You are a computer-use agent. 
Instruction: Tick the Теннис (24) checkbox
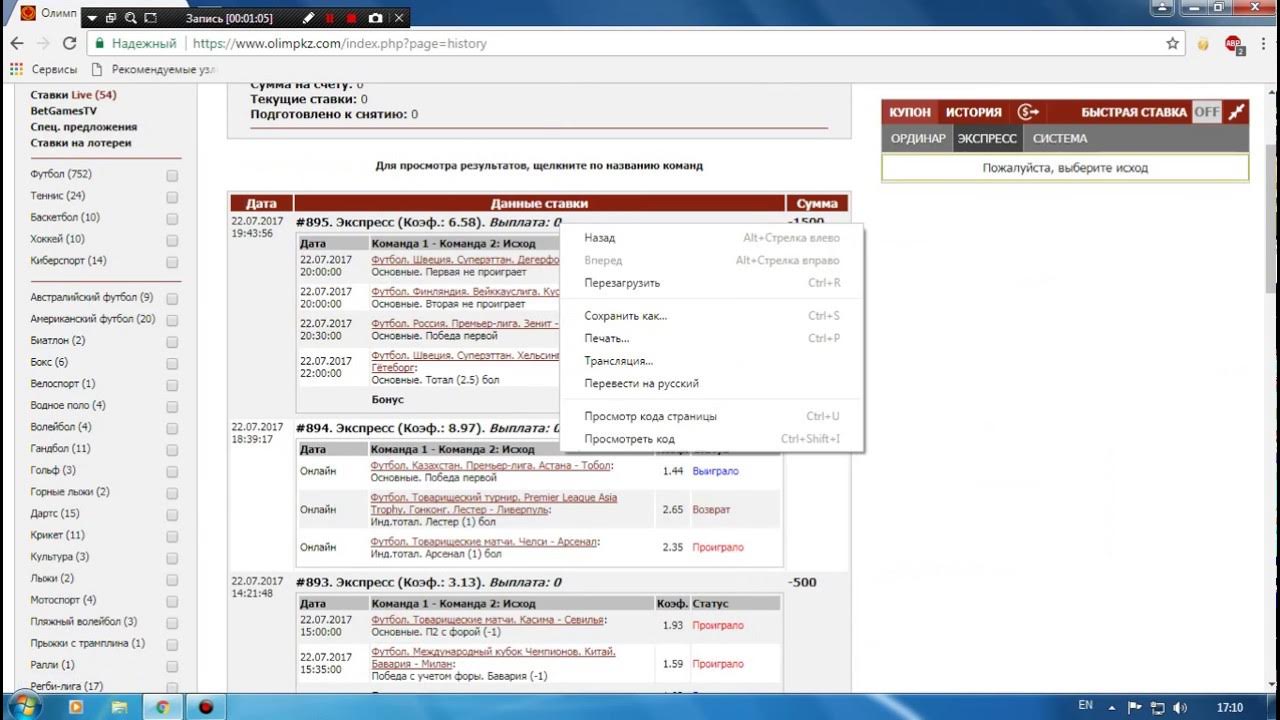pyautogui.click(x=172, y=197)
